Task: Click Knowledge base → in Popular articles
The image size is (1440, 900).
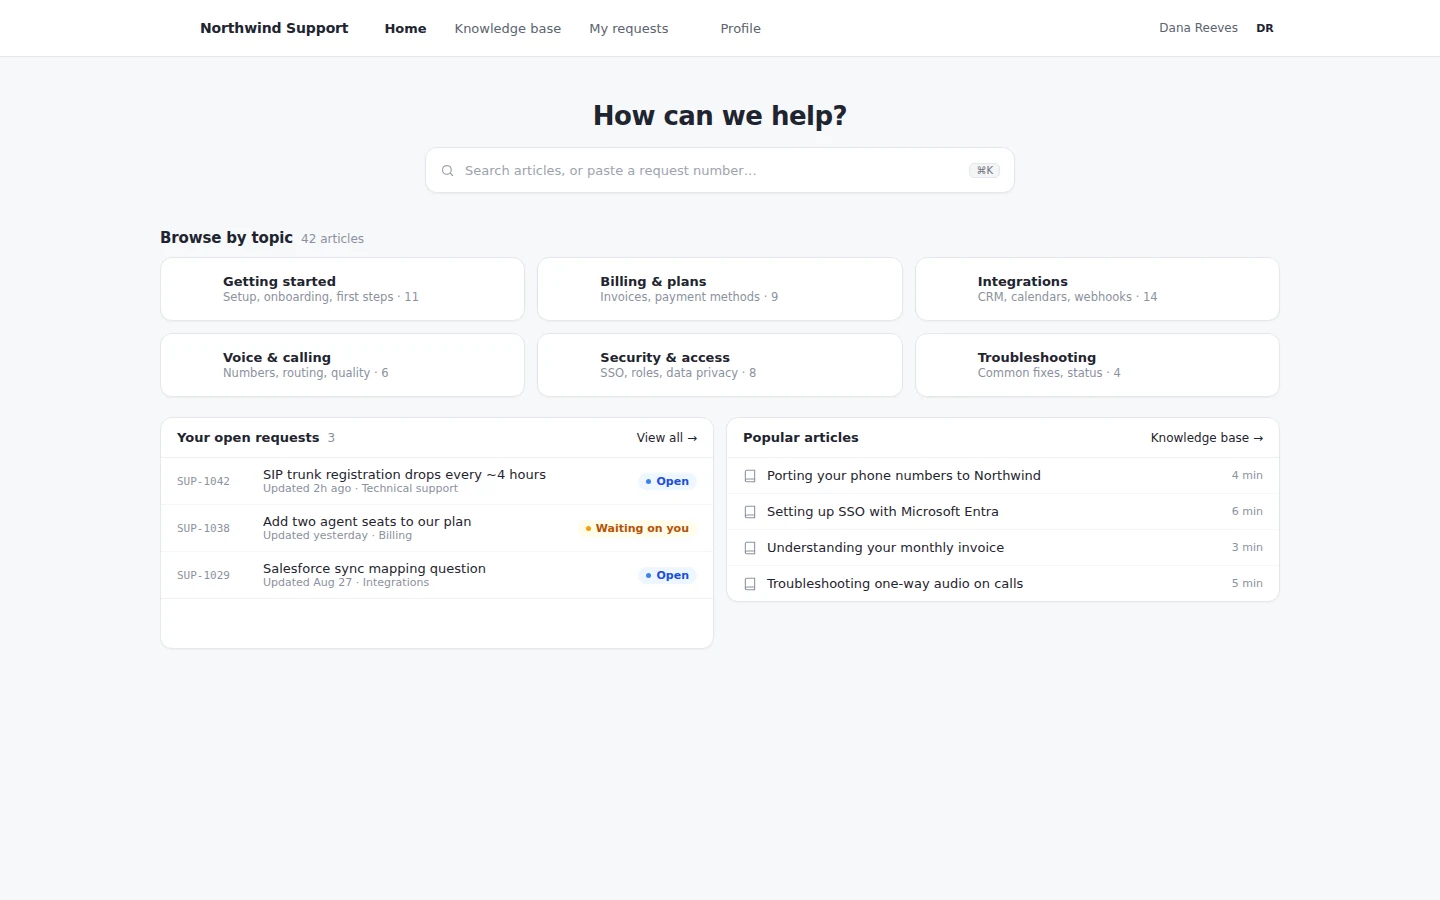Action: click(1207, 438)
